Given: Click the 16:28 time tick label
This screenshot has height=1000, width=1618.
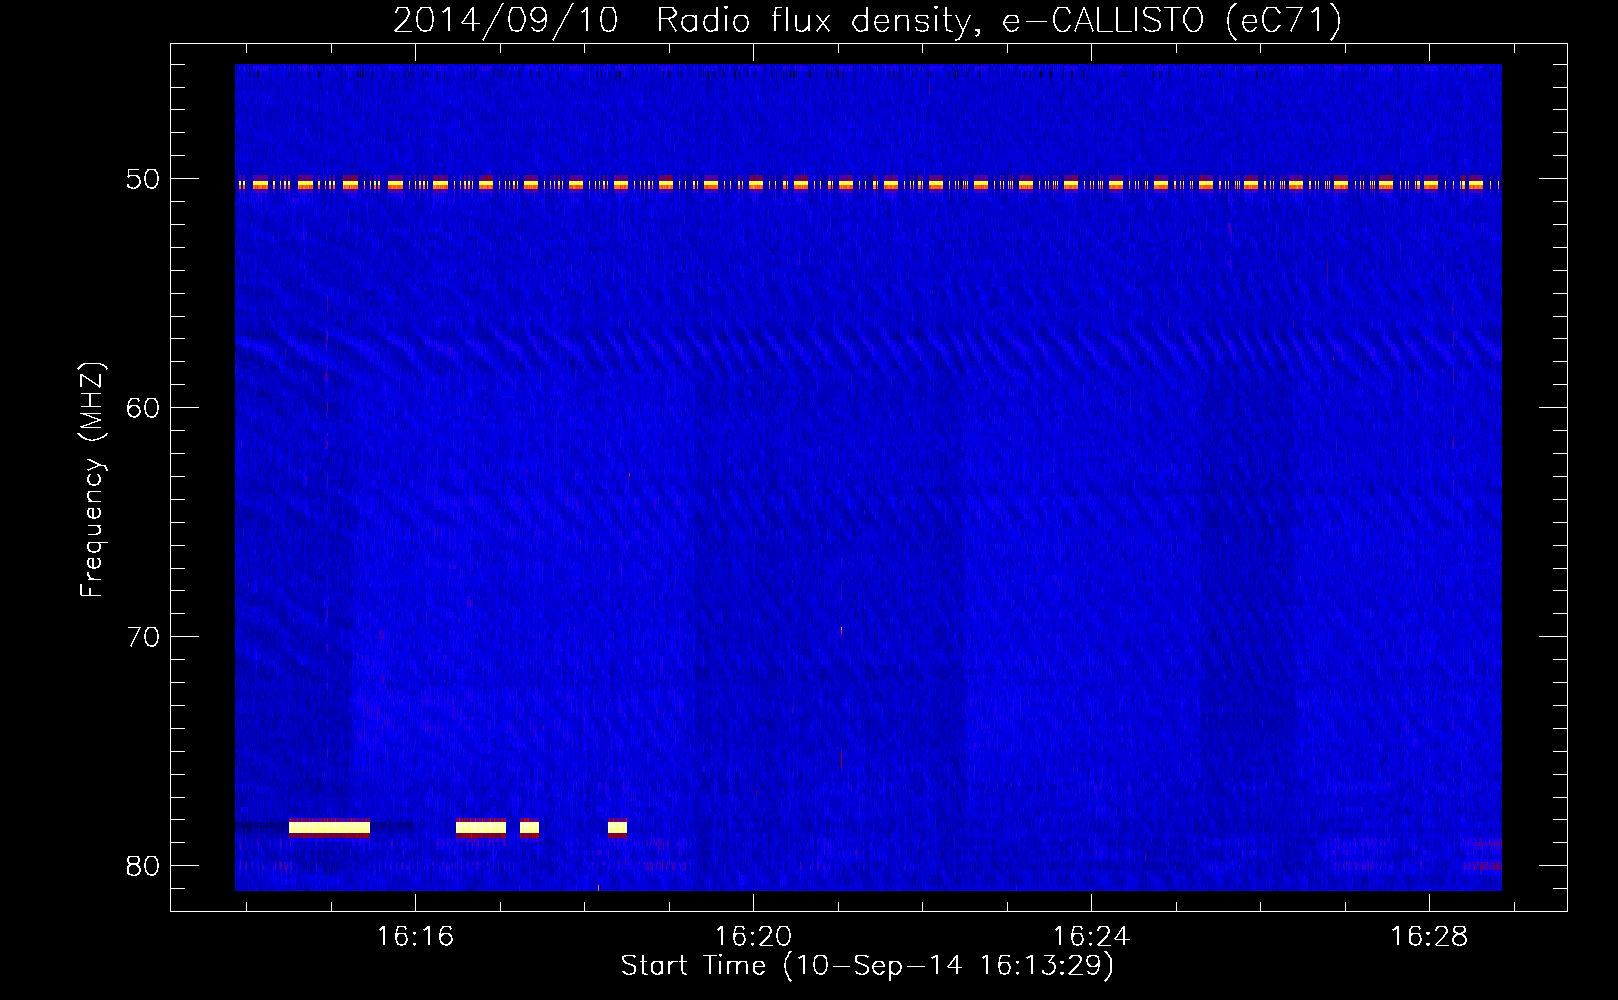Looking at the screenshot, I should coord(1429,936).
